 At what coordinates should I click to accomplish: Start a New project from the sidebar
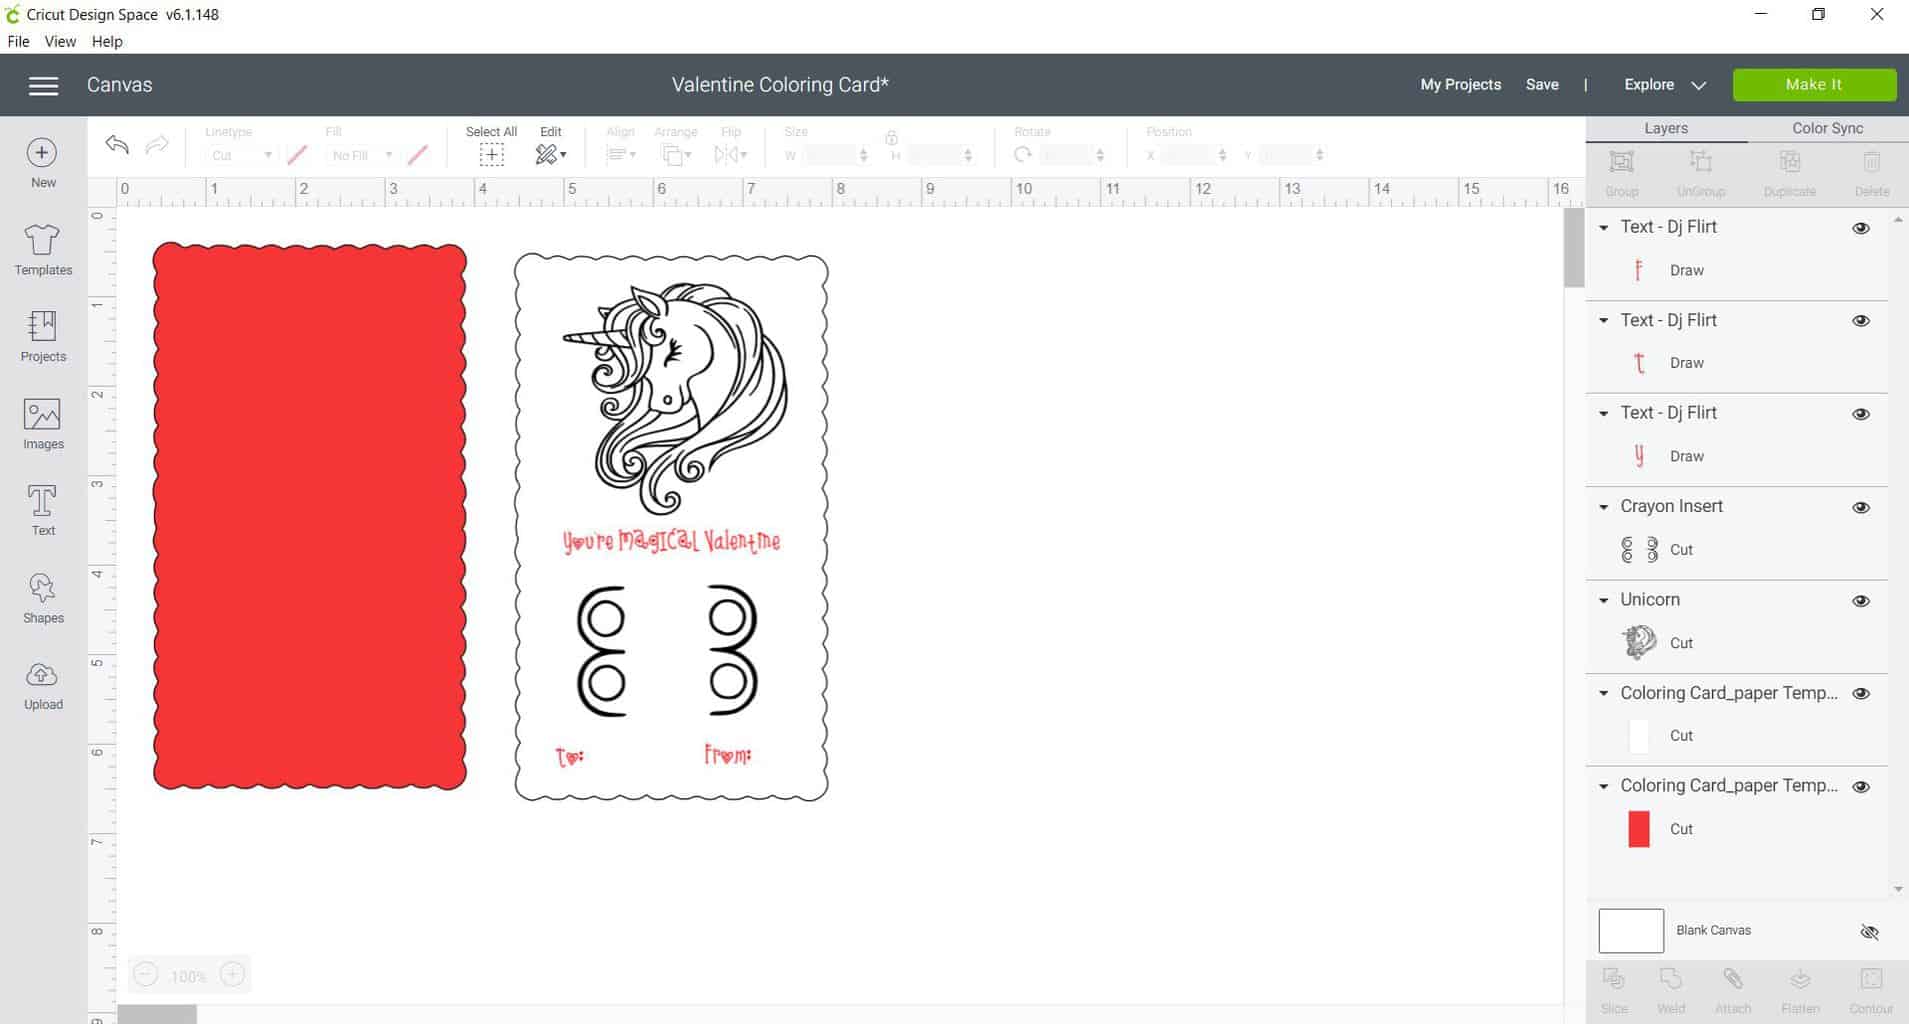tap(43, 162)
